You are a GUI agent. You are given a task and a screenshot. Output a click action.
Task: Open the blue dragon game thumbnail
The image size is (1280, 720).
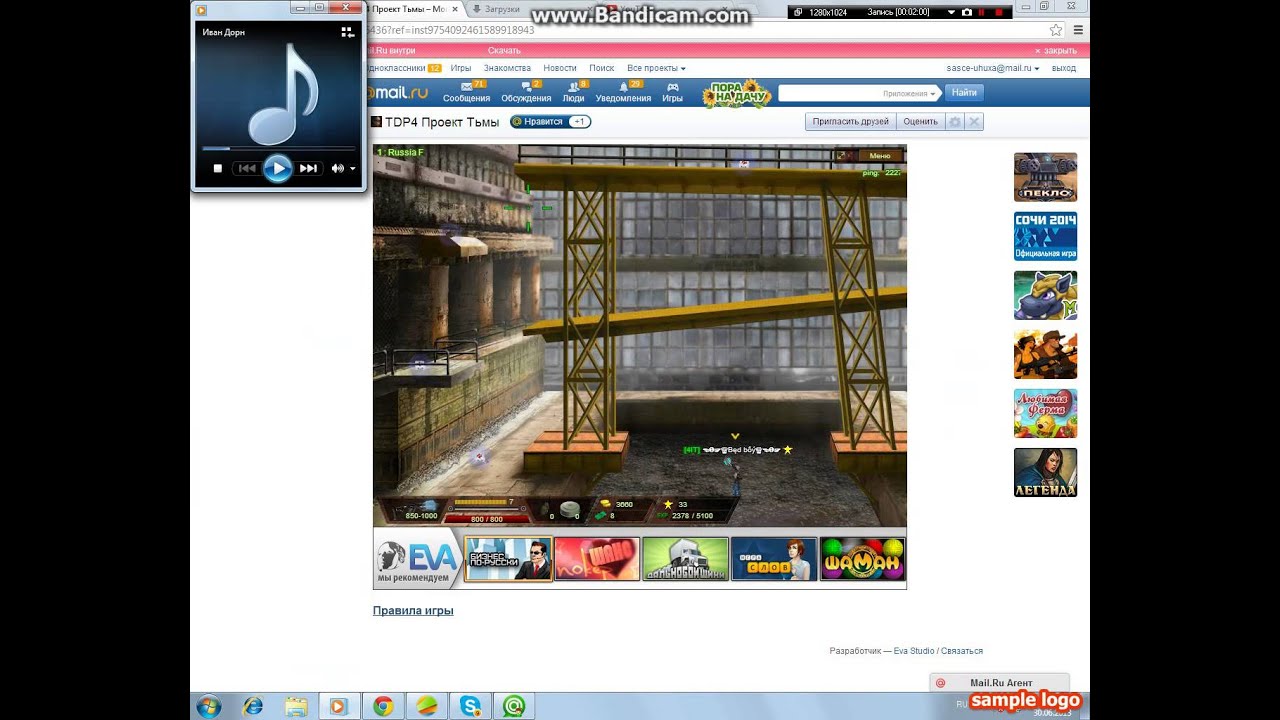(1045, 295)
